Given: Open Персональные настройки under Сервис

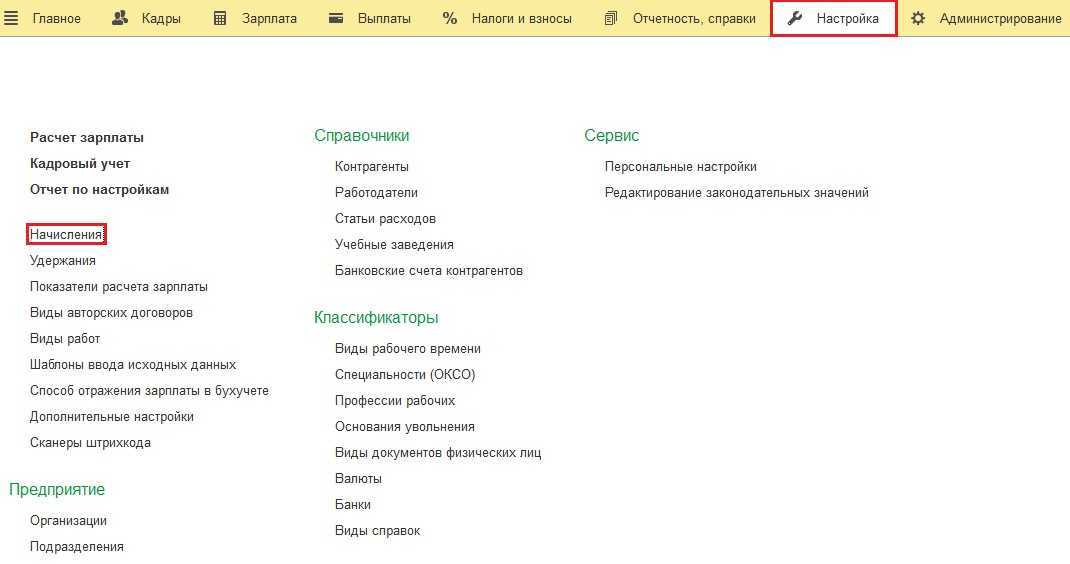Looking at the screenshot, I should [681, 166].
